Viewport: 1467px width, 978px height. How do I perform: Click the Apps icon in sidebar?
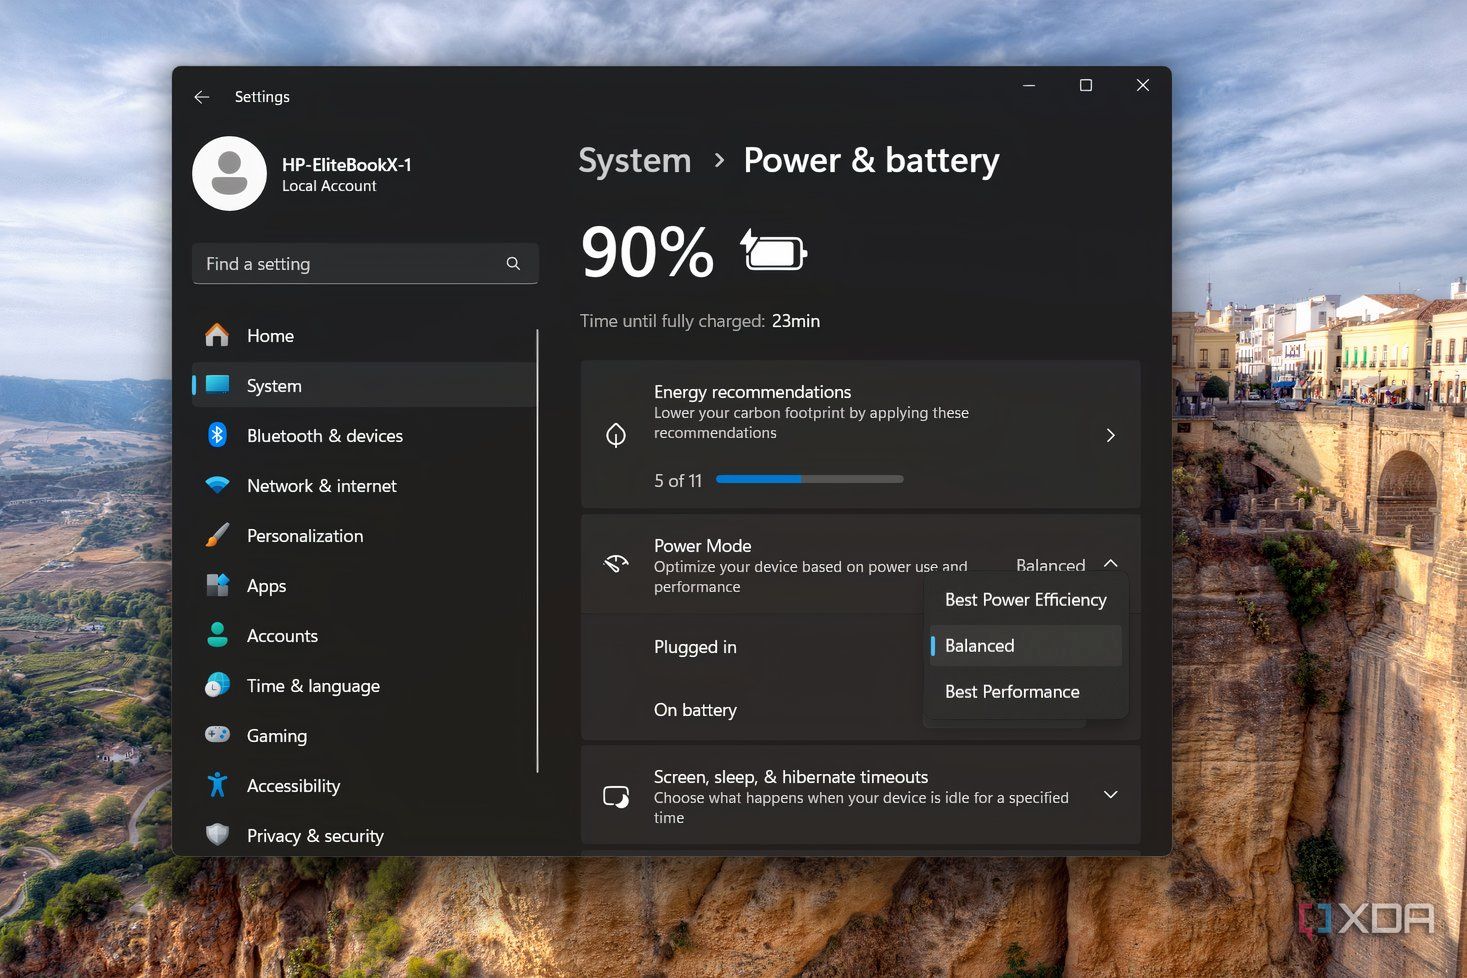pyautogui.click(x=217, y=586)
